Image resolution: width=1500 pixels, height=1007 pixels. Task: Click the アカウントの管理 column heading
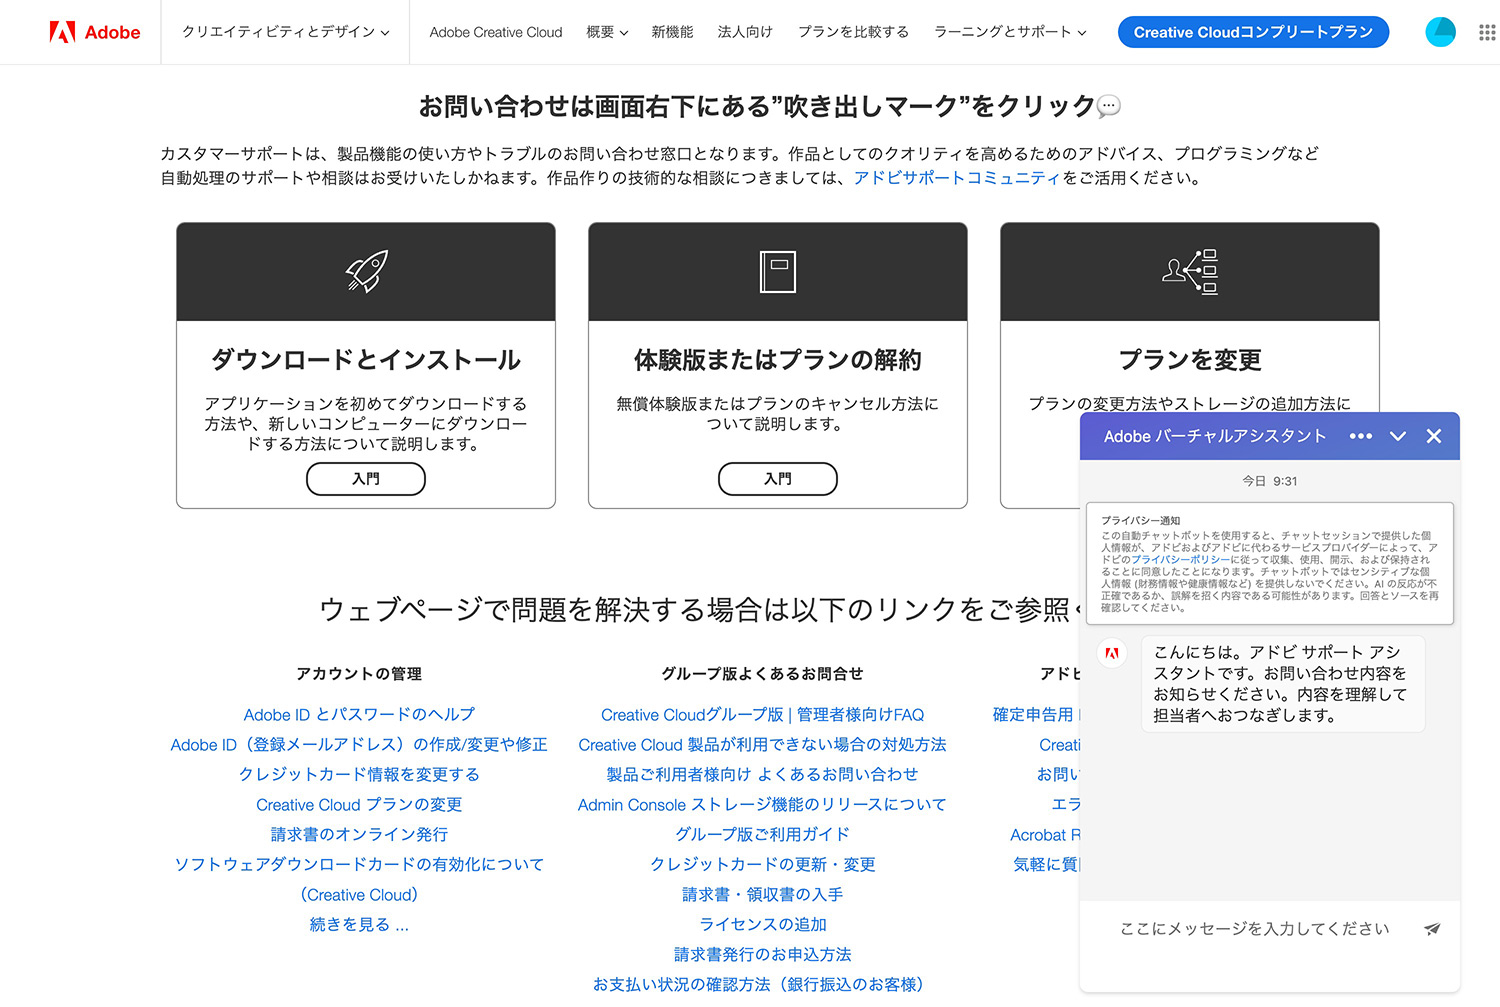point(359,674)
